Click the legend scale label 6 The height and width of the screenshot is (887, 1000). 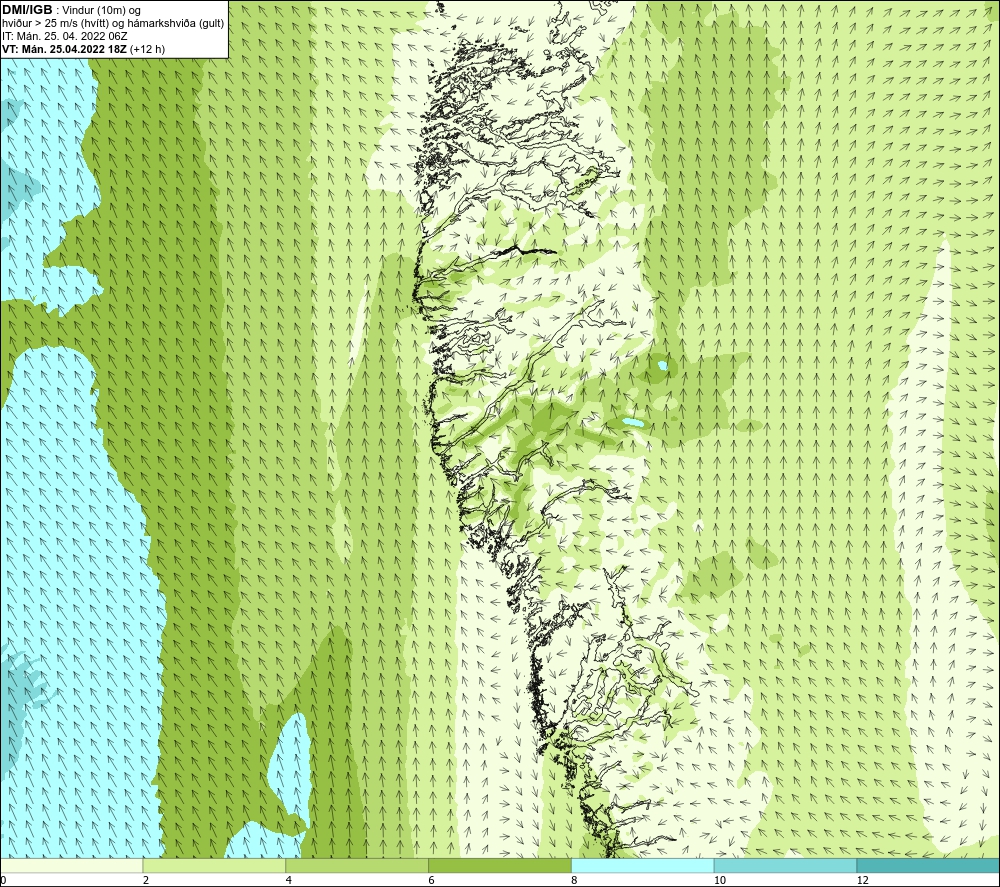[432, 881]
